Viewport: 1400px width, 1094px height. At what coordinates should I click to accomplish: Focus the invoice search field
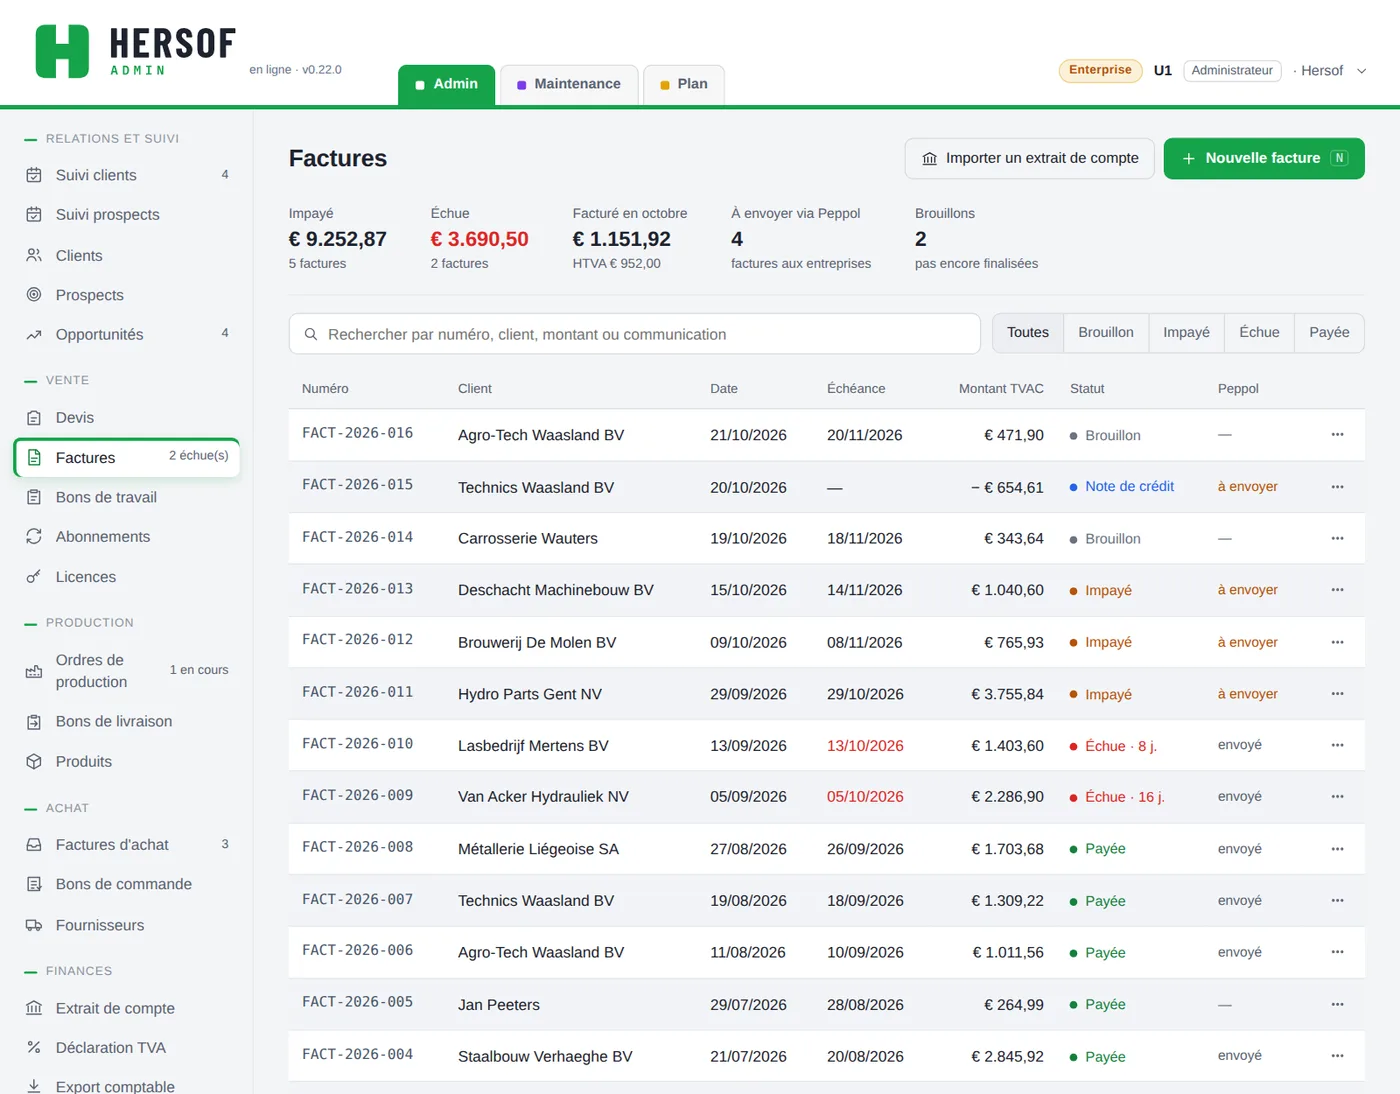pyautogui.click(x=635, y=334)
